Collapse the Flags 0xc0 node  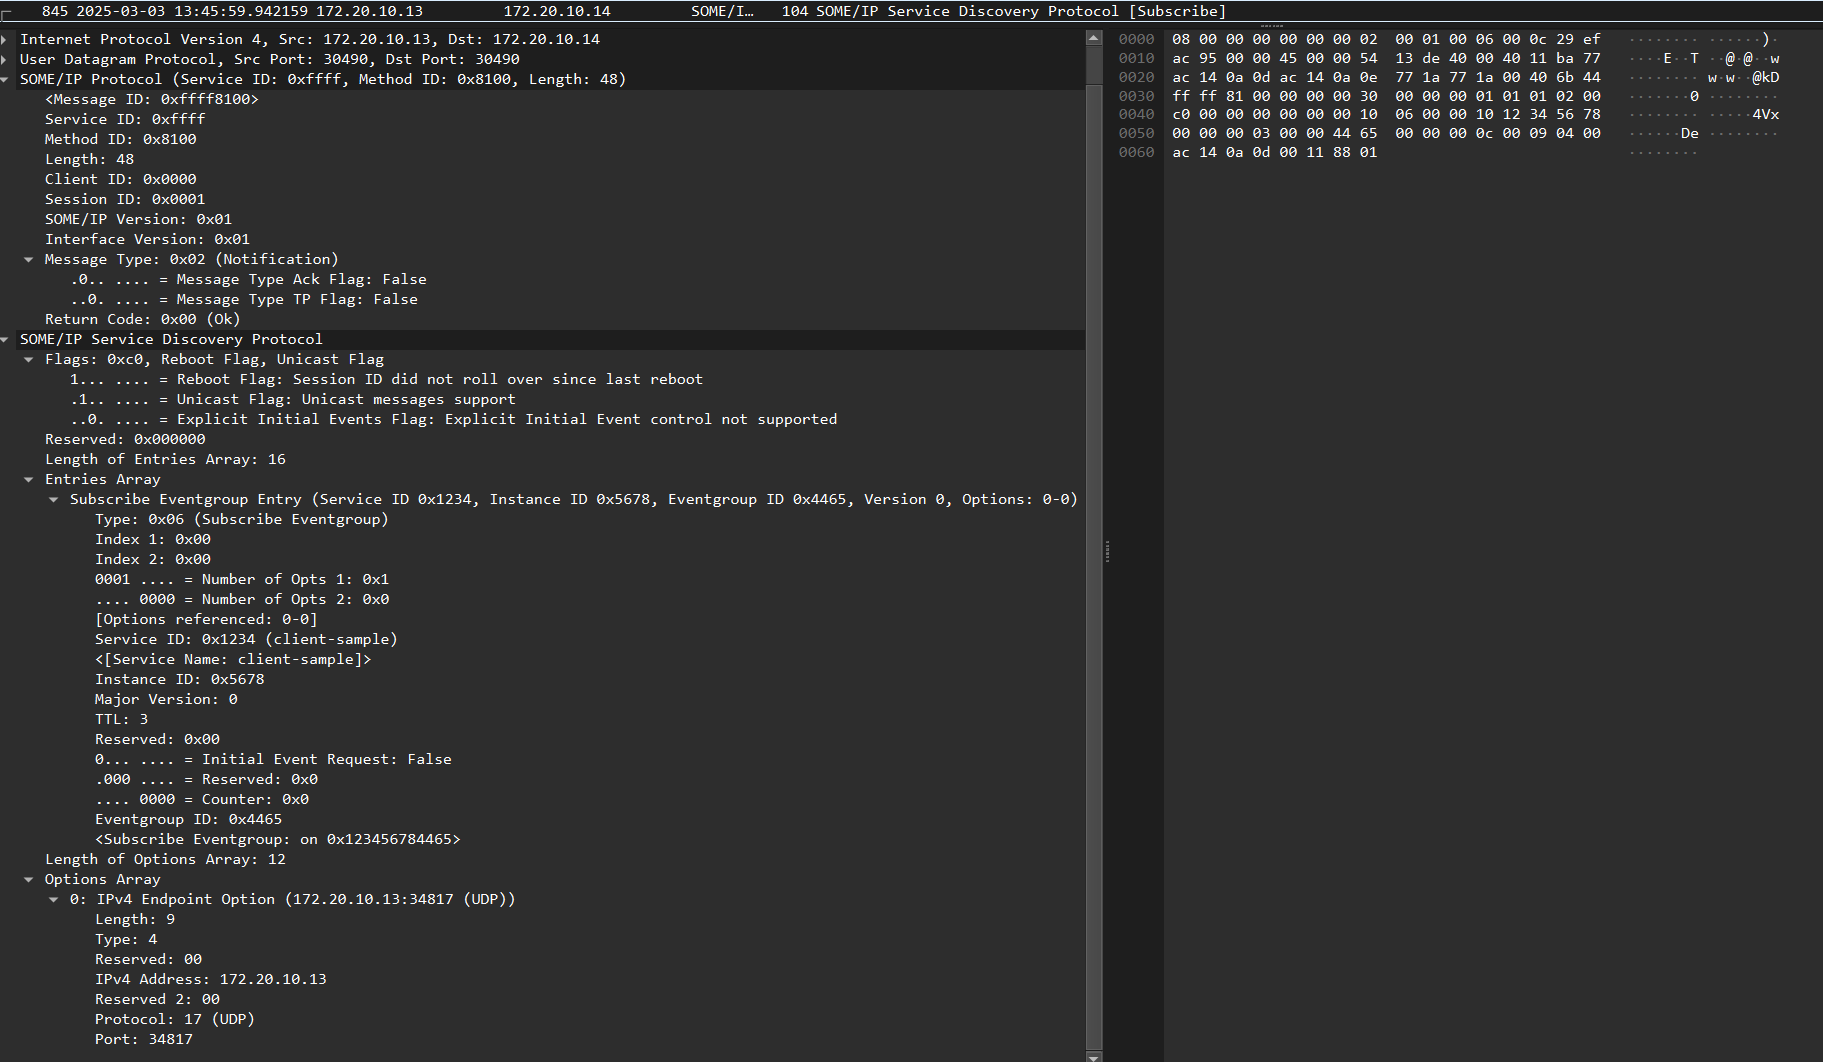click(x=29, y=359)
